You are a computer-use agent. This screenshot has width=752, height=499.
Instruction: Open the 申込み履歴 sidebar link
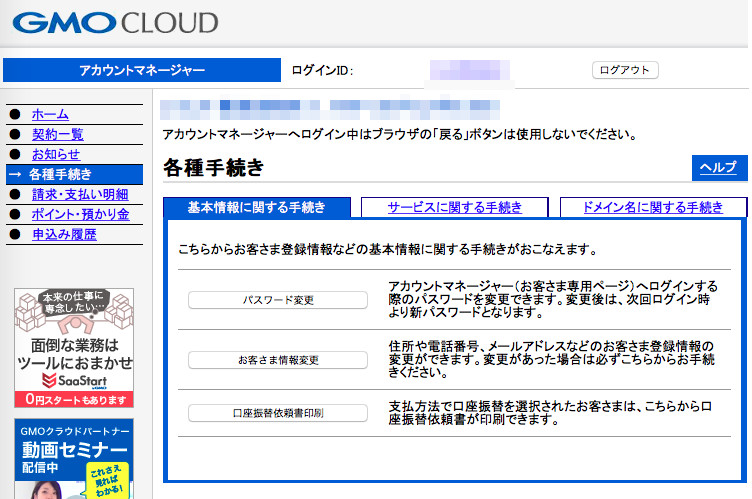point(64,235)
